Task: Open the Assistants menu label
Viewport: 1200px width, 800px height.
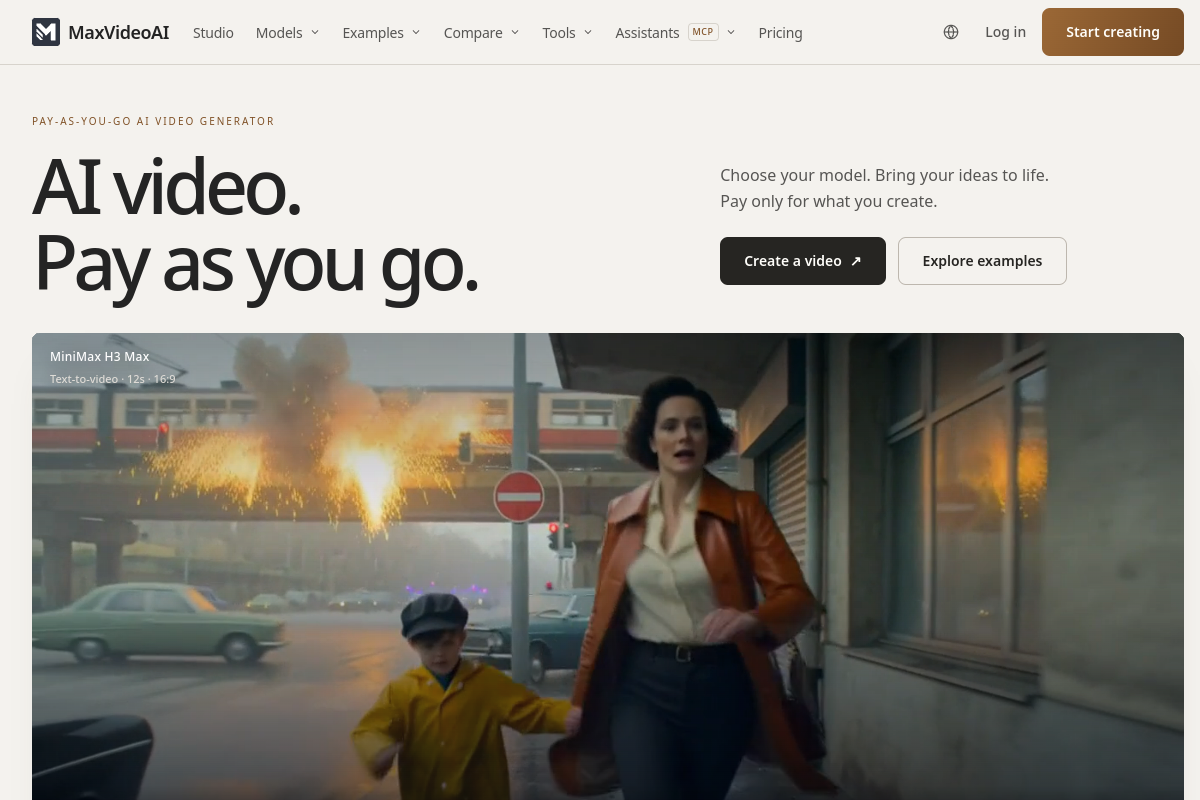Action: pos(647,33)
